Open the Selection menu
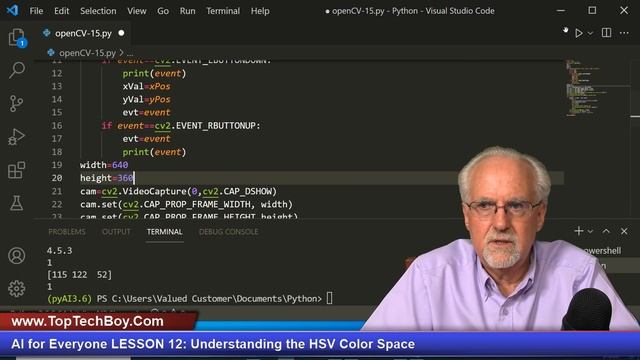This screenshot has width=640, height=360. pos(98,11)
